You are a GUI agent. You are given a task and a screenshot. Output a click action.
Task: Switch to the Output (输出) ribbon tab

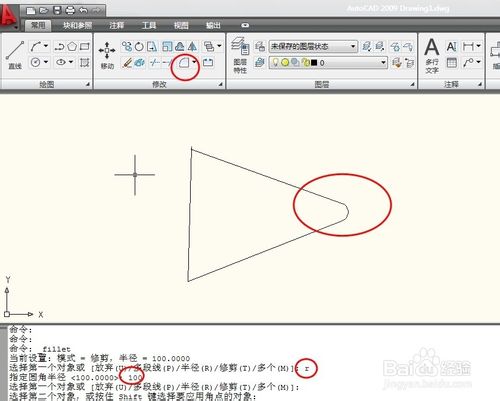point(213,25)
